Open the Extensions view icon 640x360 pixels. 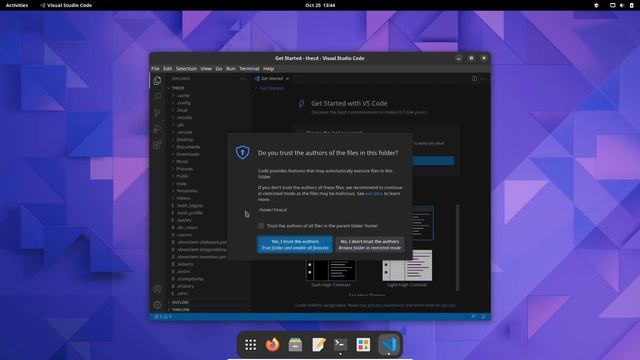point(157,145)
